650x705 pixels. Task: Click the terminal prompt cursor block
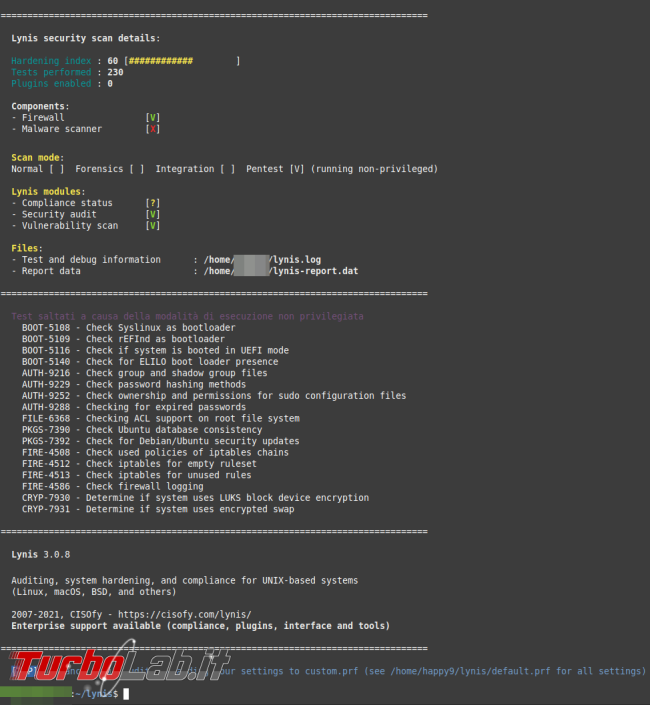coord(126,694)
